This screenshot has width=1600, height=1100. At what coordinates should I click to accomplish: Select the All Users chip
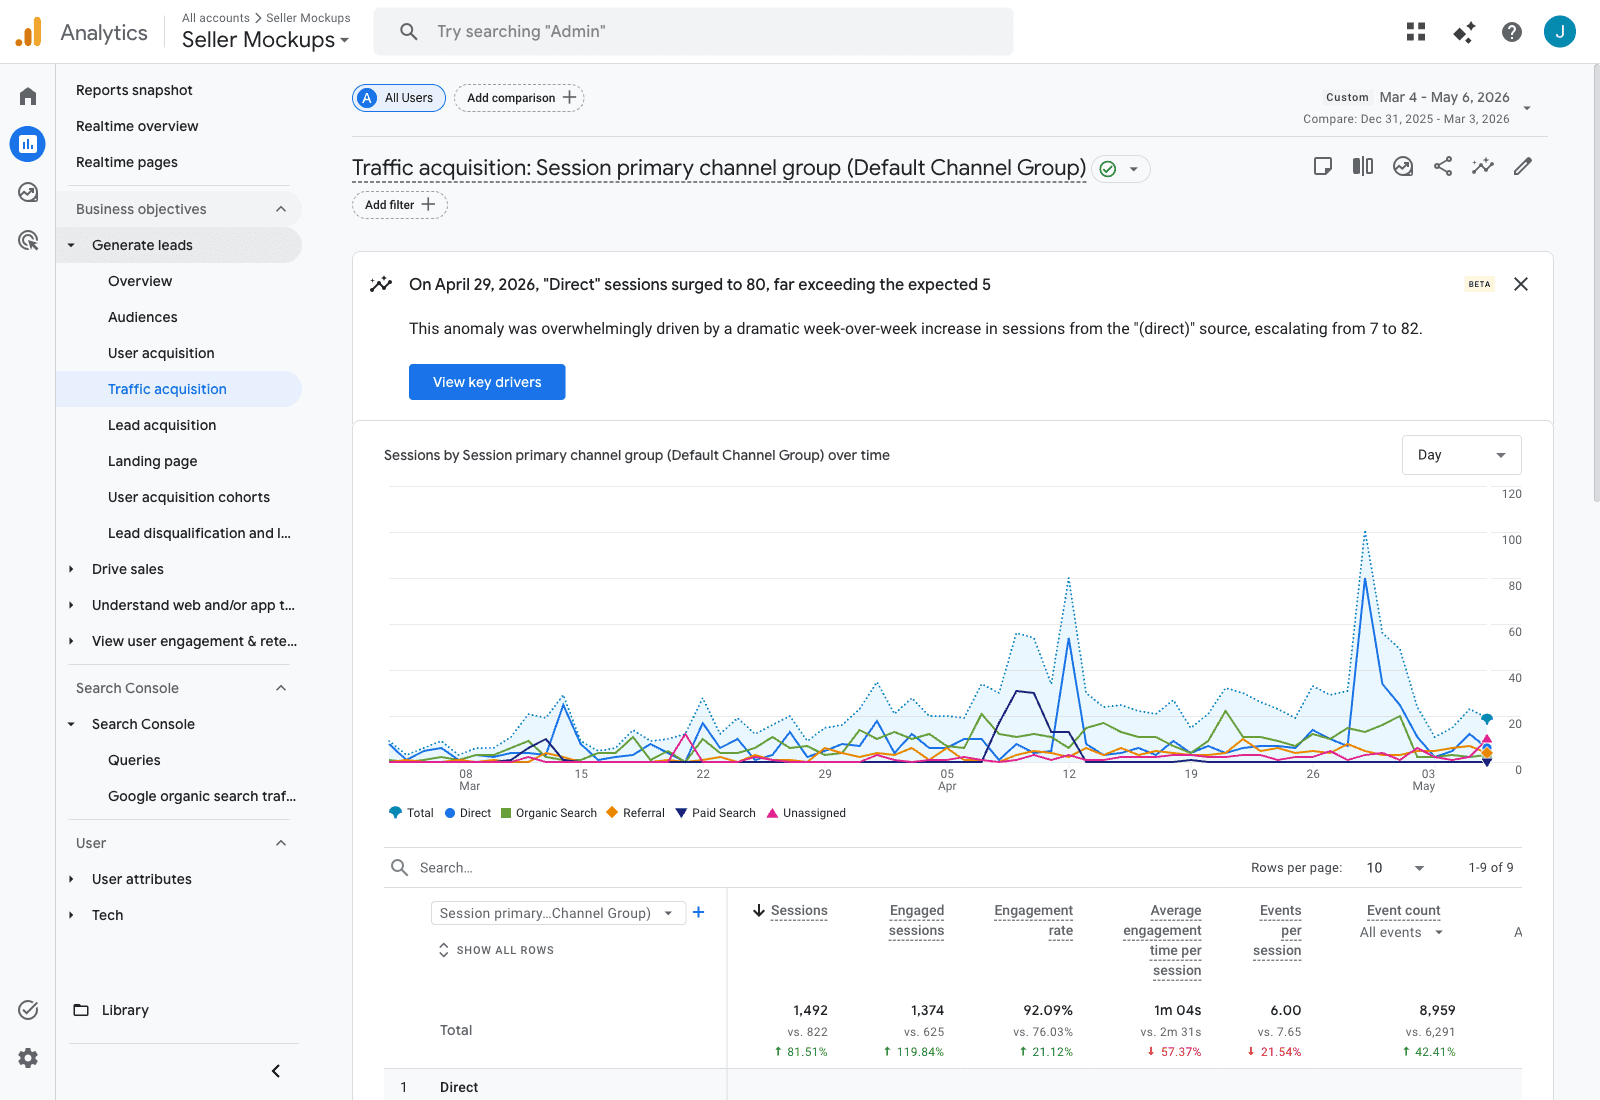tap(399, 98)
